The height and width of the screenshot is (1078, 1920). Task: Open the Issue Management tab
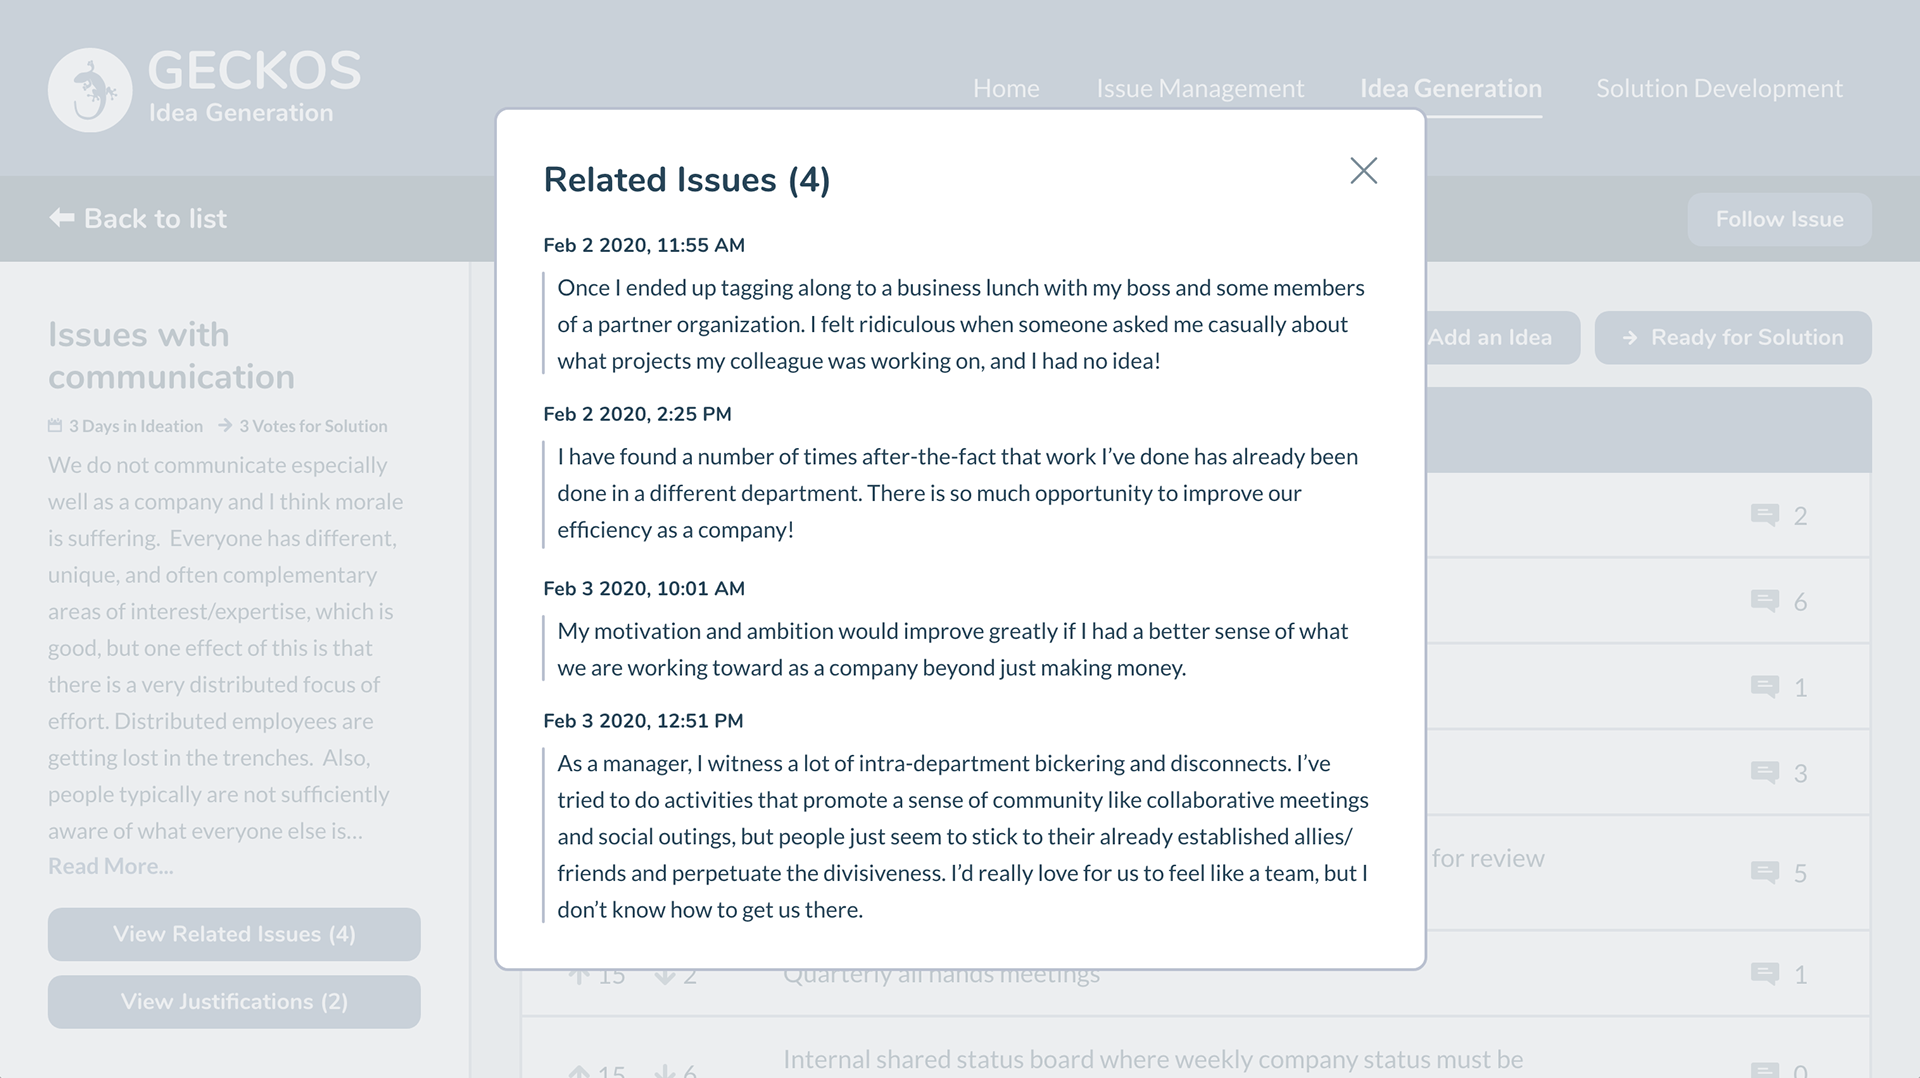[1200, 88]
